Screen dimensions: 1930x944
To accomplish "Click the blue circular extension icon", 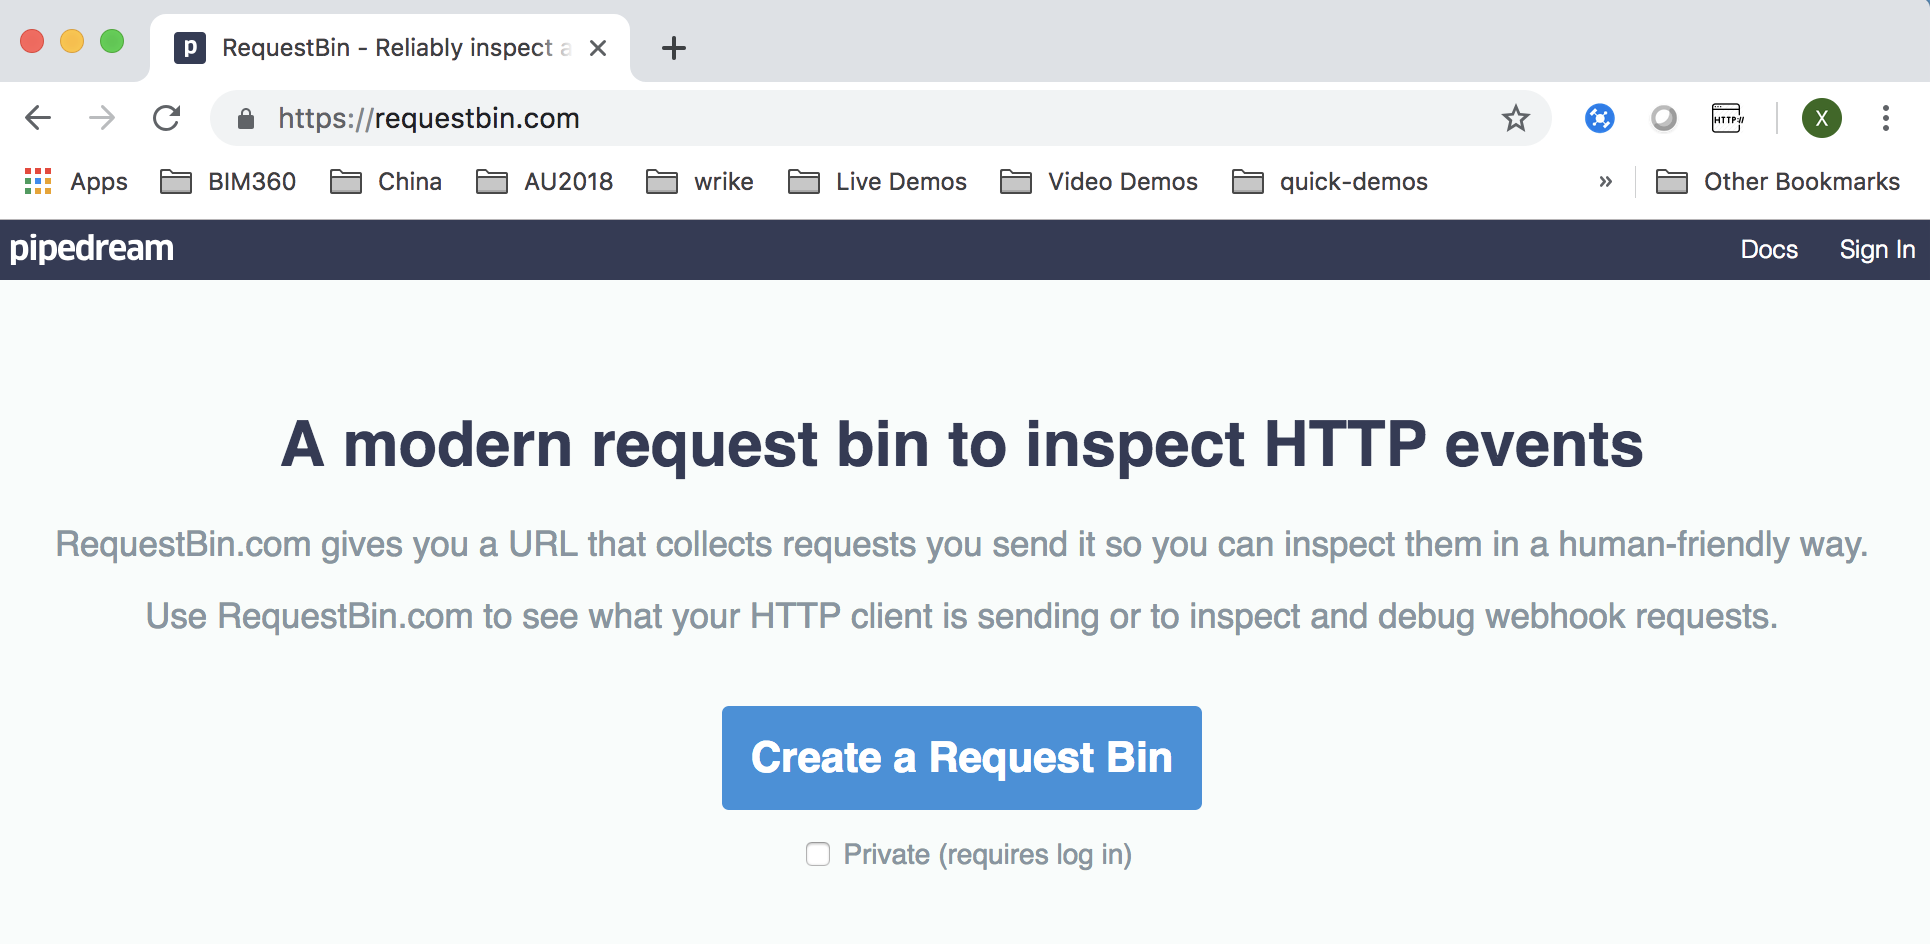I will [x=1599, y=118].
